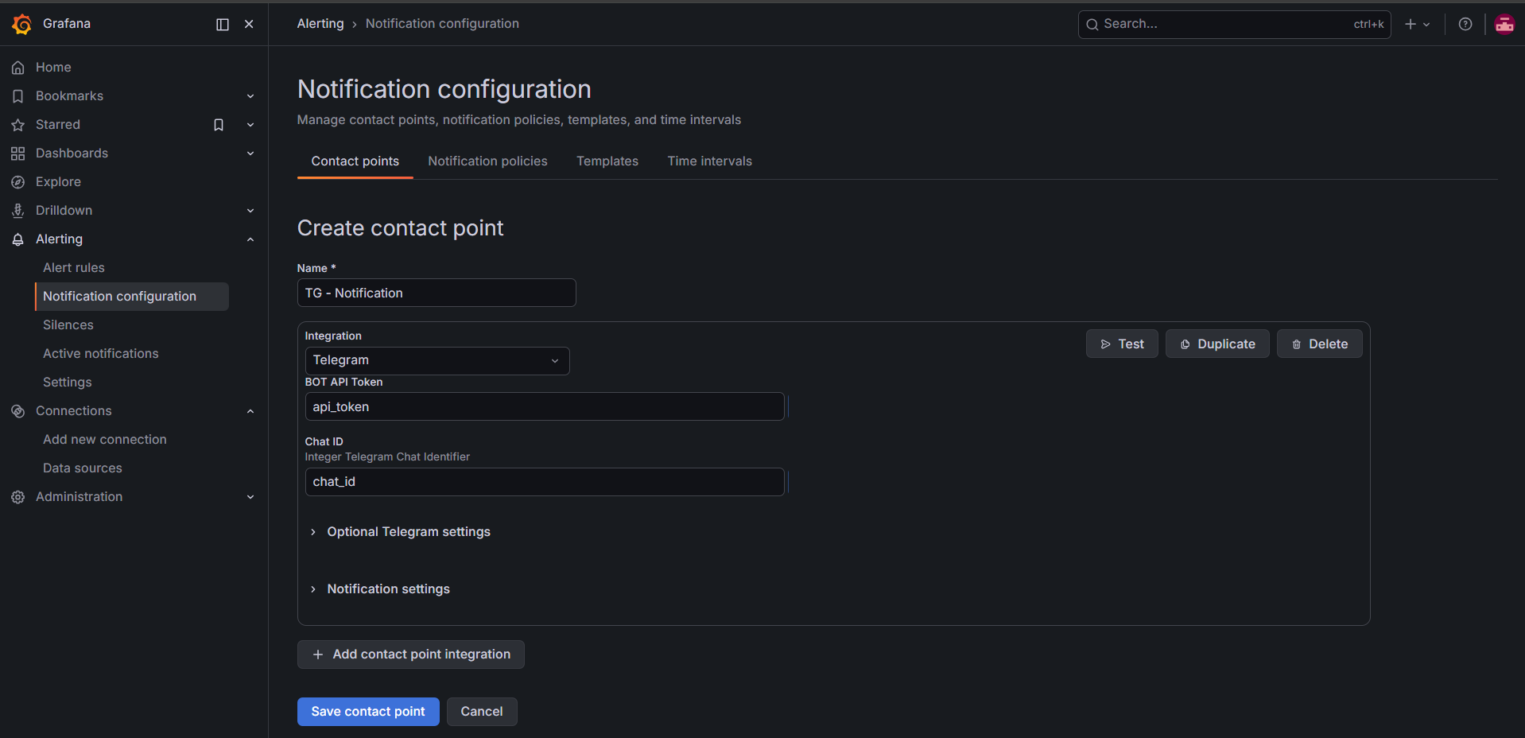
Task: Click the Explore compass icon
Action: pos(17,182)
